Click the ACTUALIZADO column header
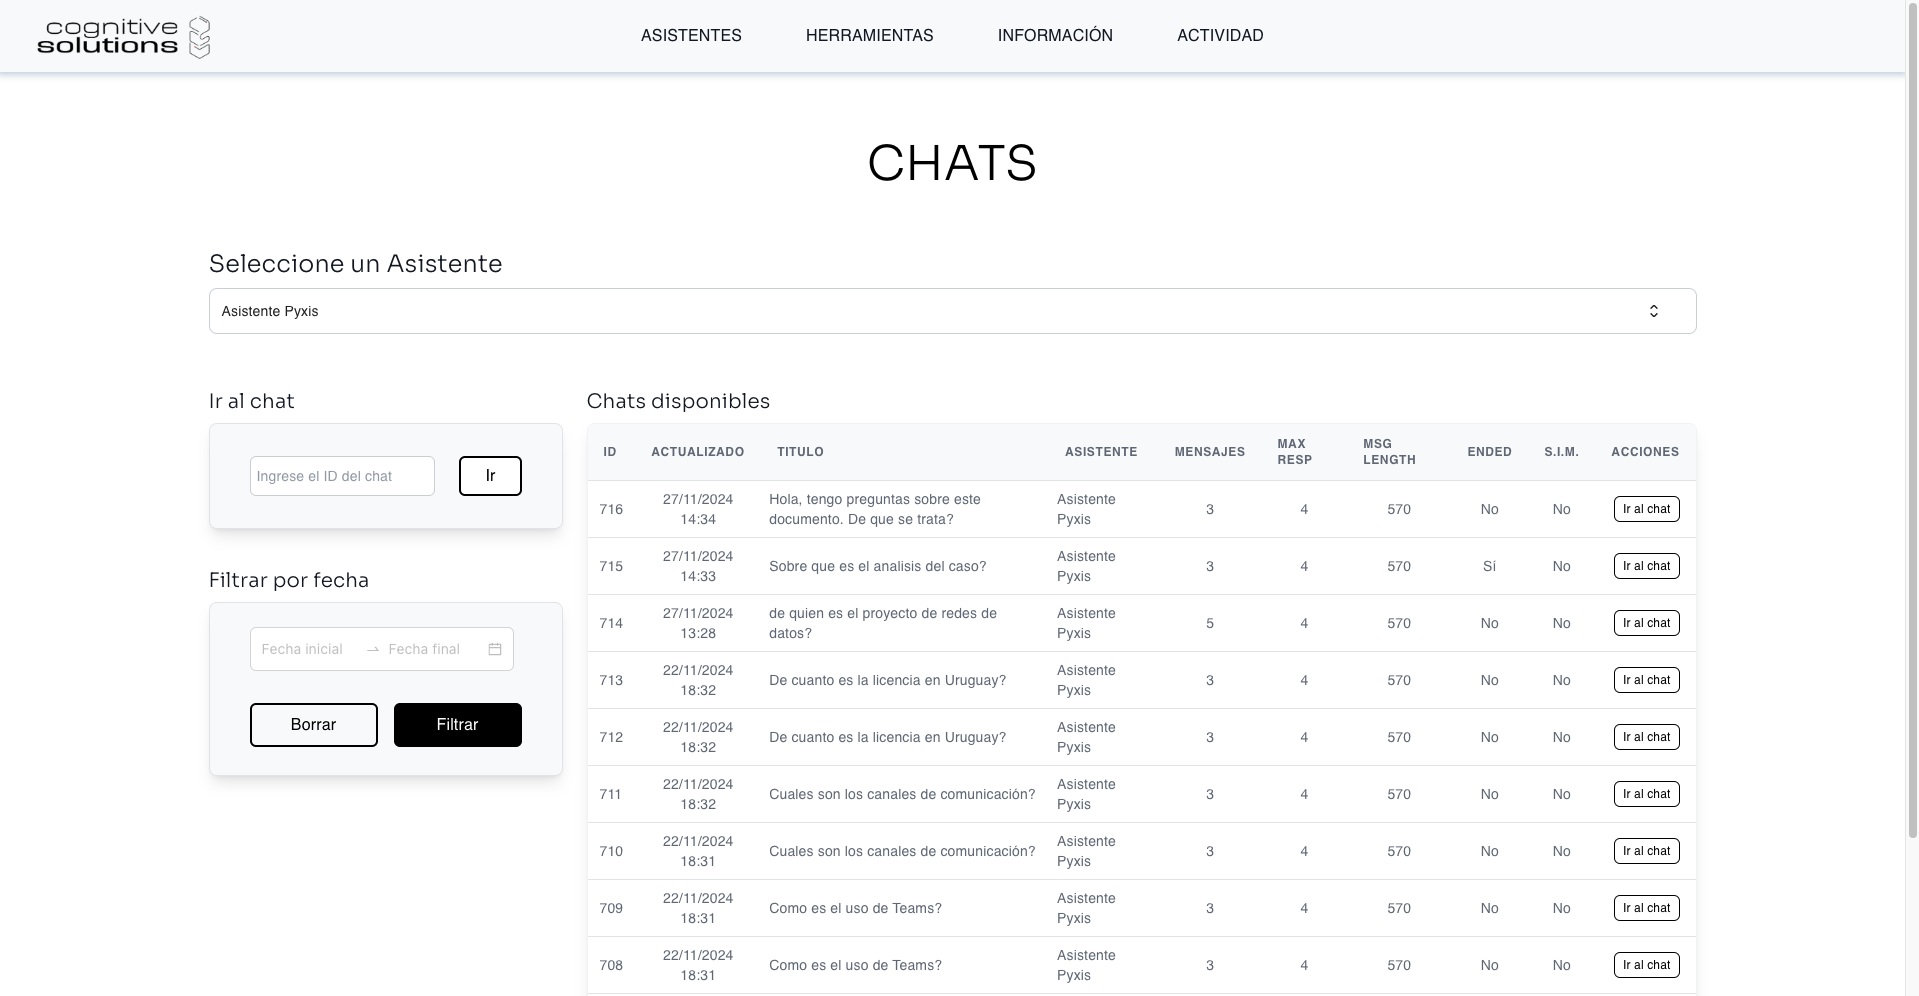Image resolution: width=1919 pixels, height=996 pixels. tap(697, 452)
